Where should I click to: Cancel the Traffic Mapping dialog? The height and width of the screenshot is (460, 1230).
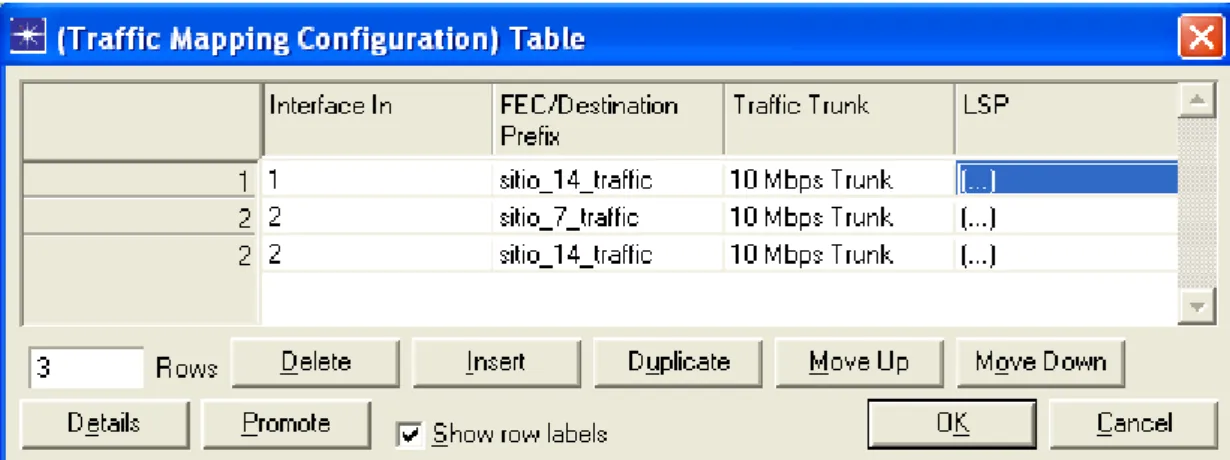pyautogui.click(x=1134, y=424)
